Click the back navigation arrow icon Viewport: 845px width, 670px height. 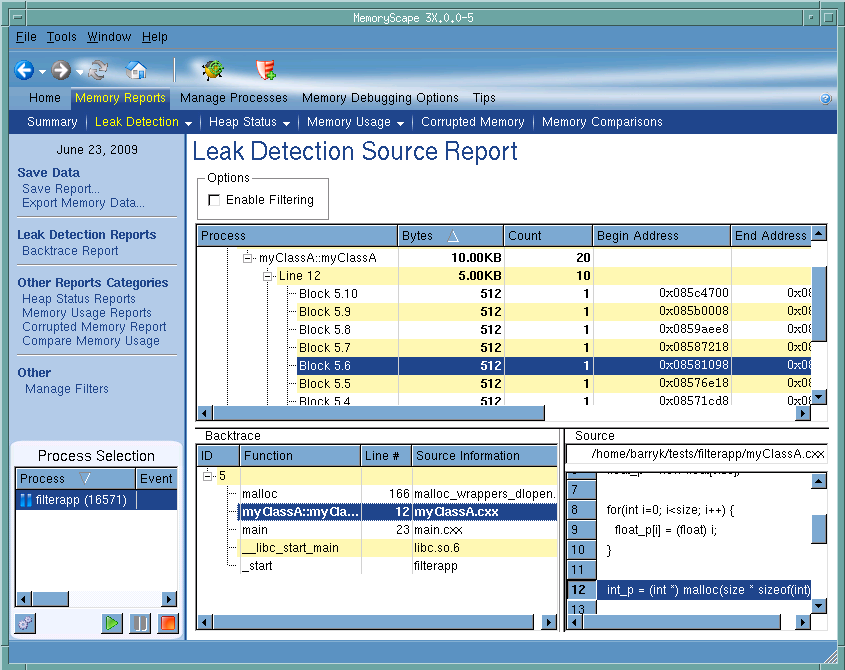[x=23, y=70]
